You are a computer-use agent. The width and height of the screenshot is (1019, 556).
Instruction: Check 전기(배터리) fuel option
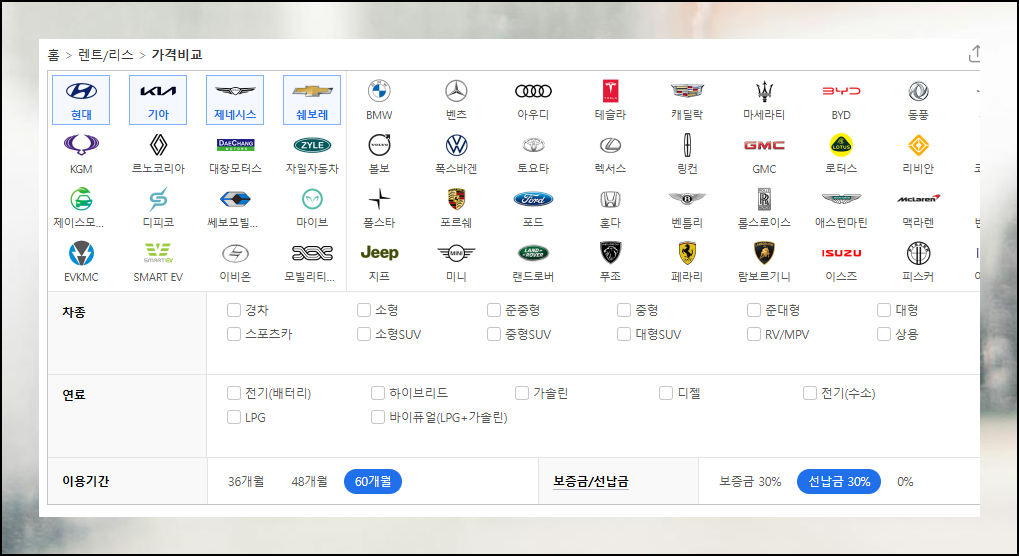(234, 393)
